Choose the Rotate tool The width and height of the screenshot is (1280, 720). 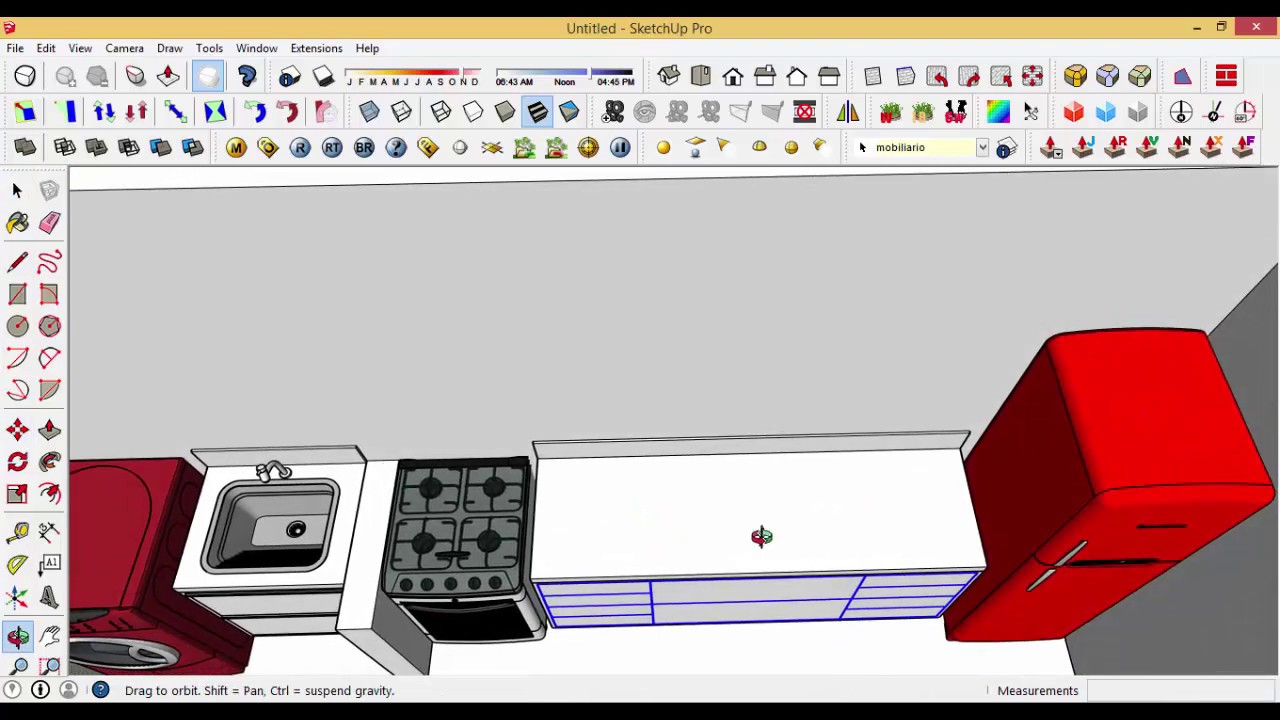tap(17, 462)
